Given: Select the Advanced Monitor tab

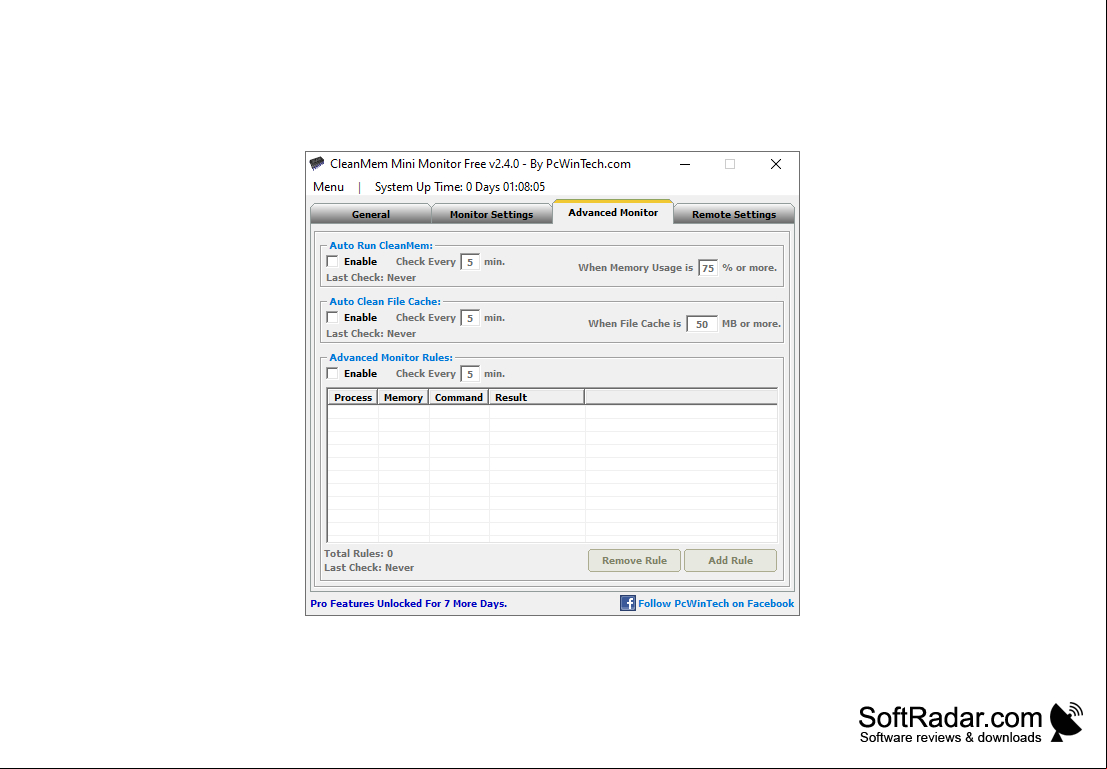Looking at the screenshot, I should point(613,212).
